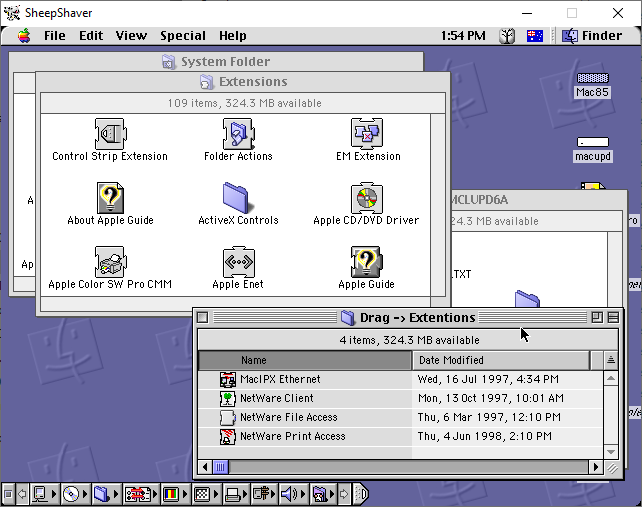
Task: Click the date 'Wed, 16 Jul 1997, 4:34 PM'
Action: point(488,379)
